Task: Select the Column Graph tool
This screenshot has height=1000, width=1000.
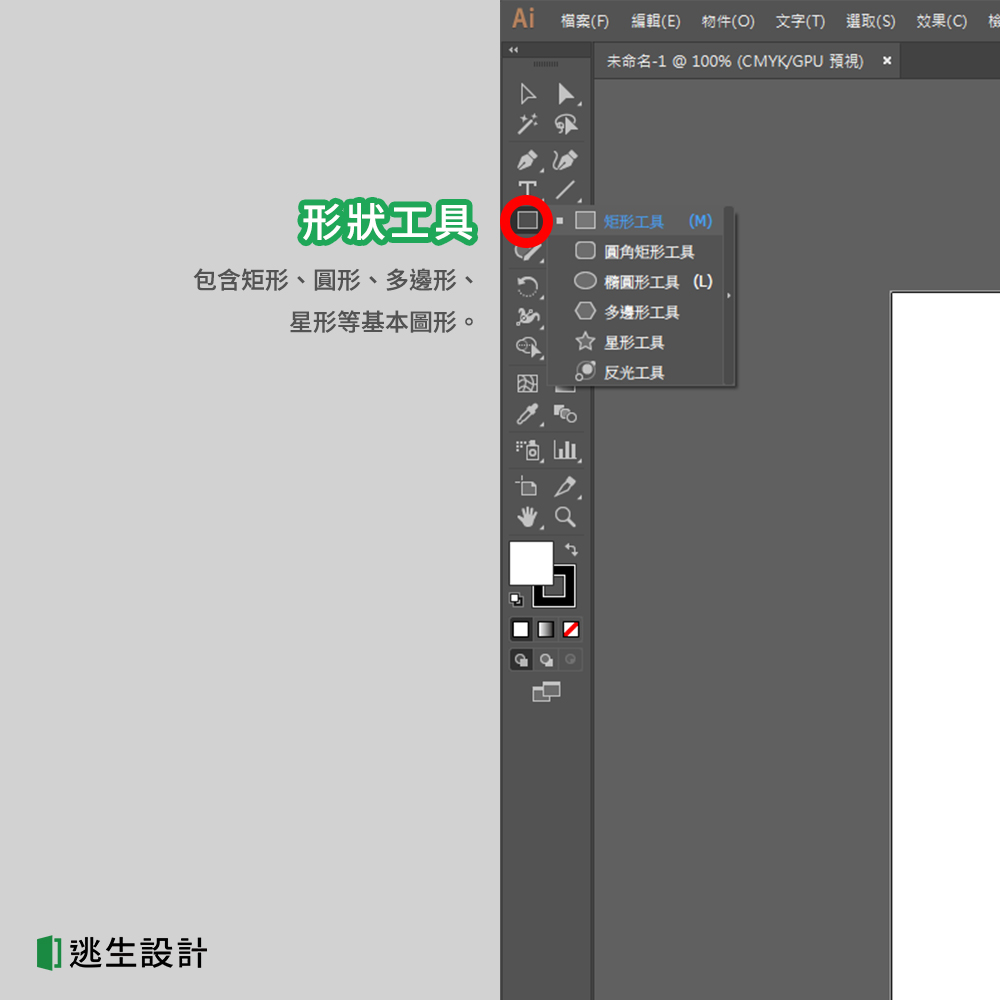Action: (567, 449)
